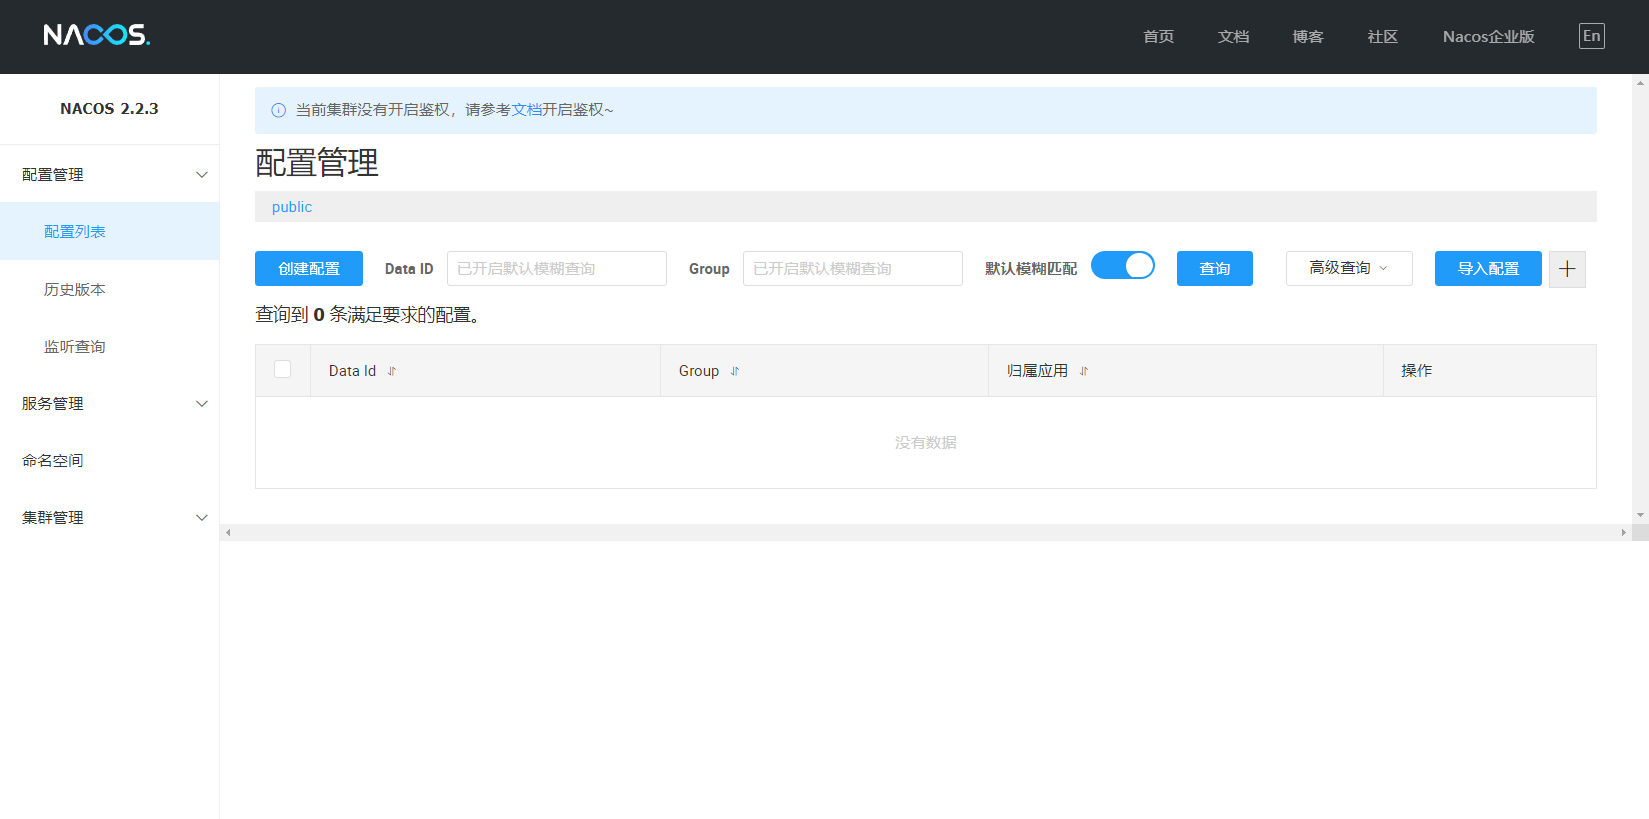Click the 'NACOS 2.2.3' version text

[x=109, y=109]
